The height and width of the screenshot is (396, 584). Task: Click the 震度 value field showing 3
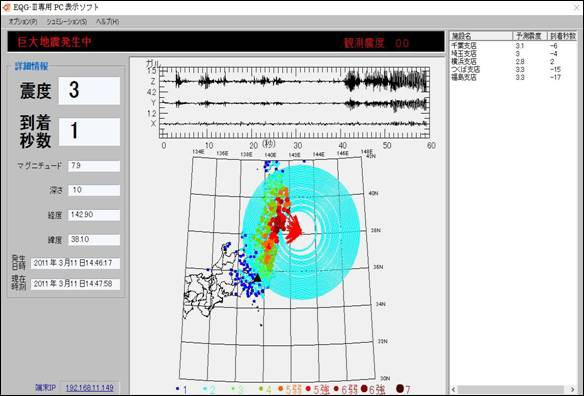pos(89,91)
